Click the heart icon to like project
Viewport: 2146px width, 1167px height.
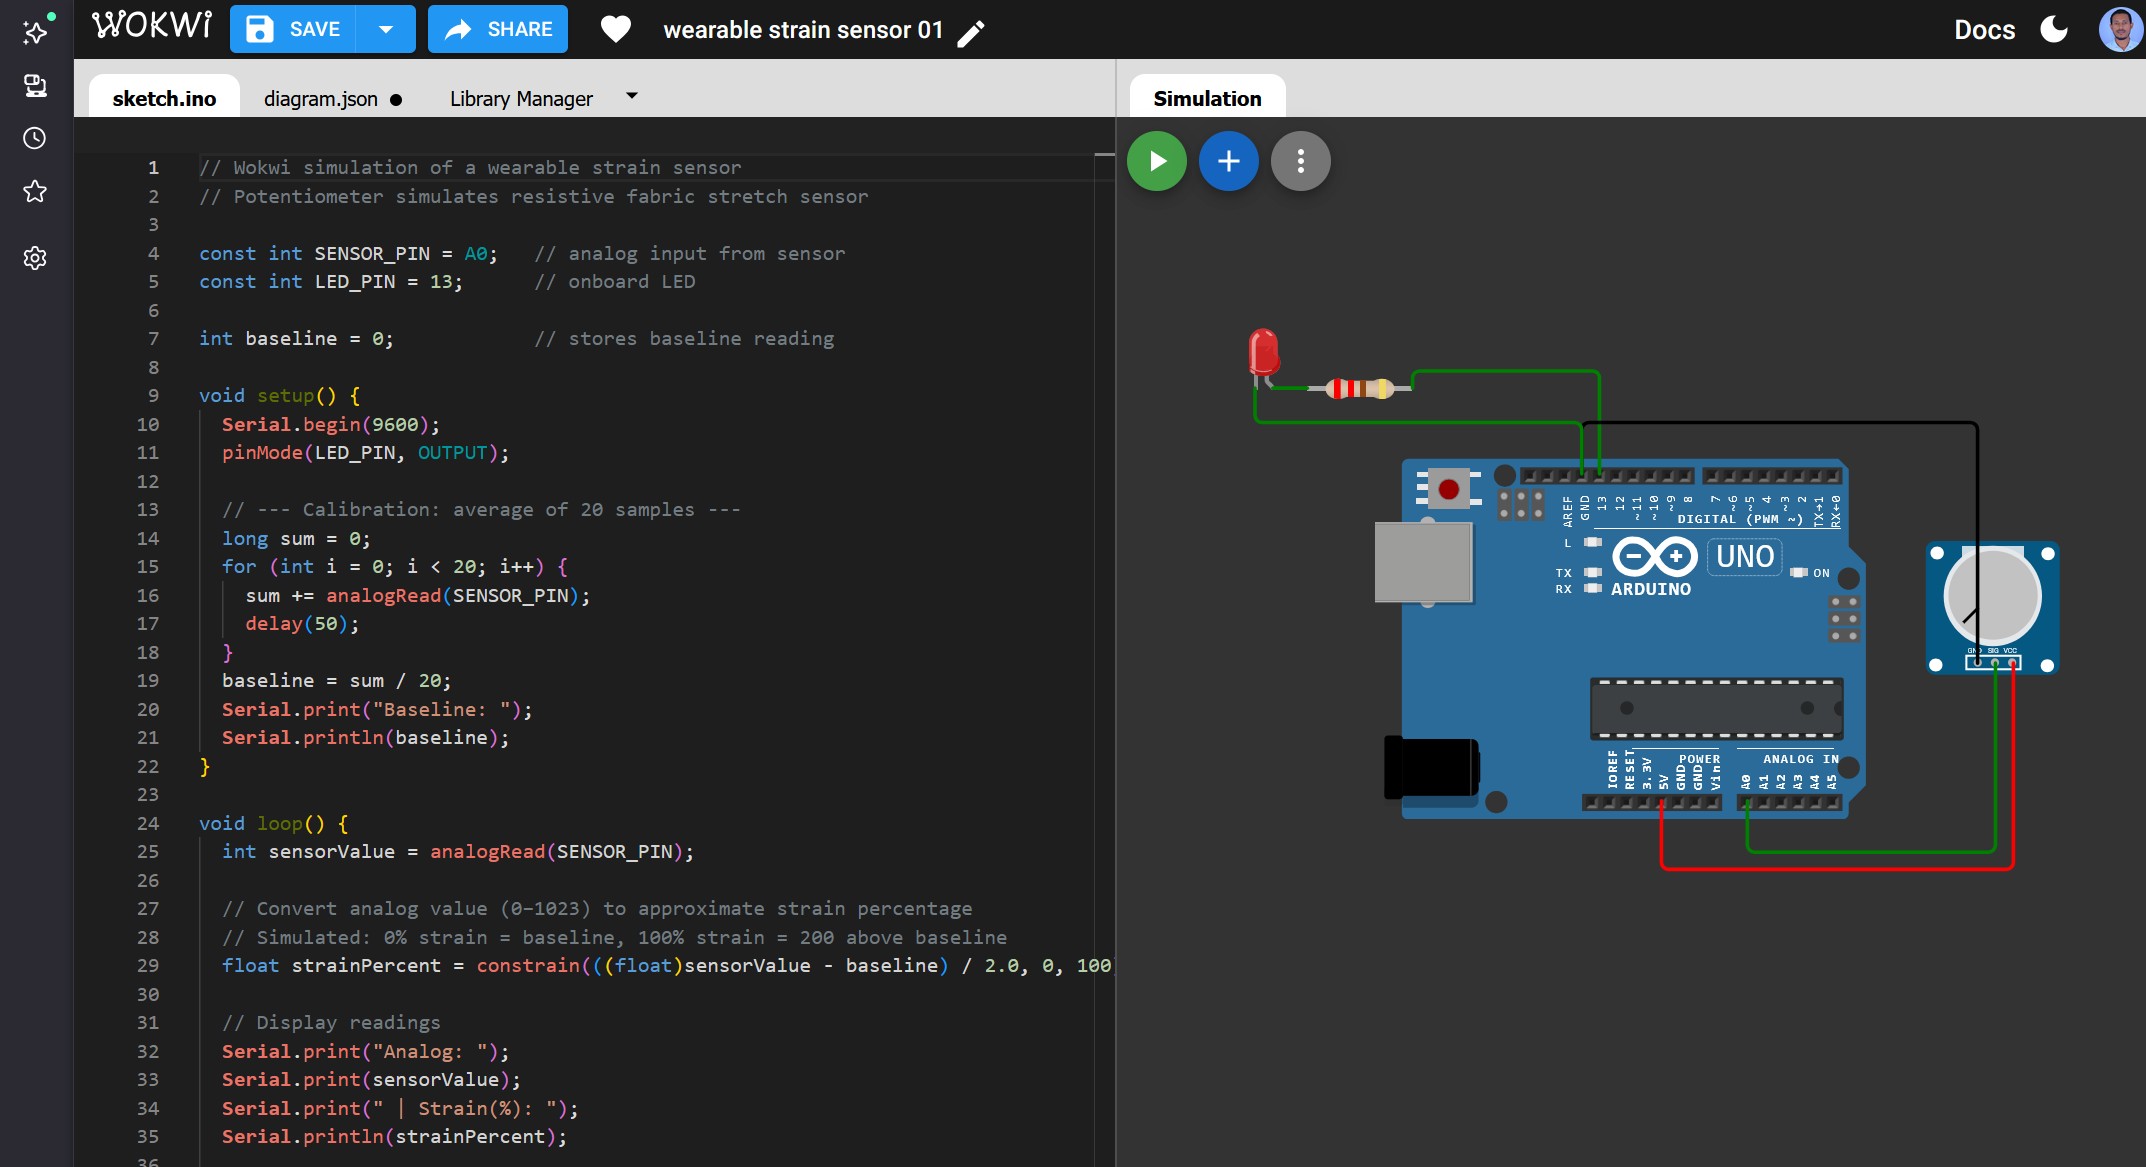615,30
